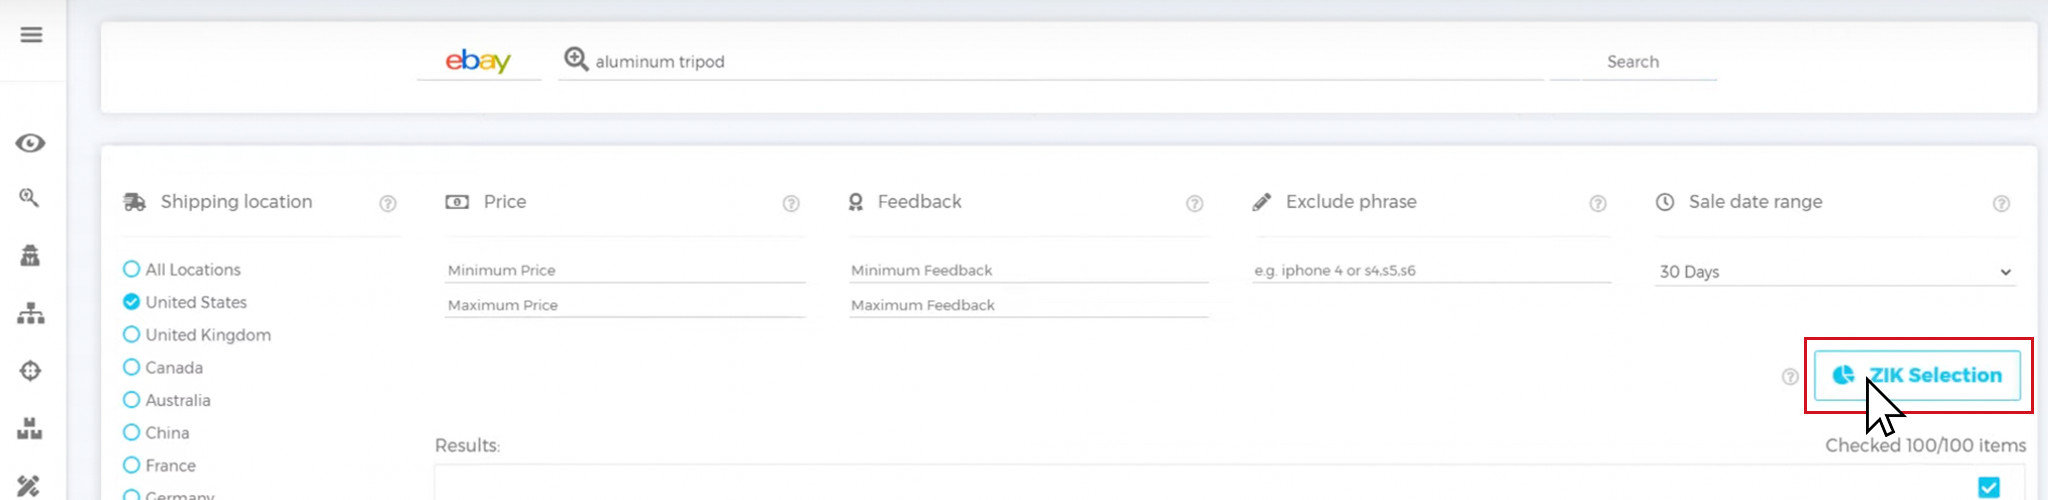This screenshot has height=500, width=2048.
Task: Open the boxes inventory sidebar icon
Action: [30, 429]
